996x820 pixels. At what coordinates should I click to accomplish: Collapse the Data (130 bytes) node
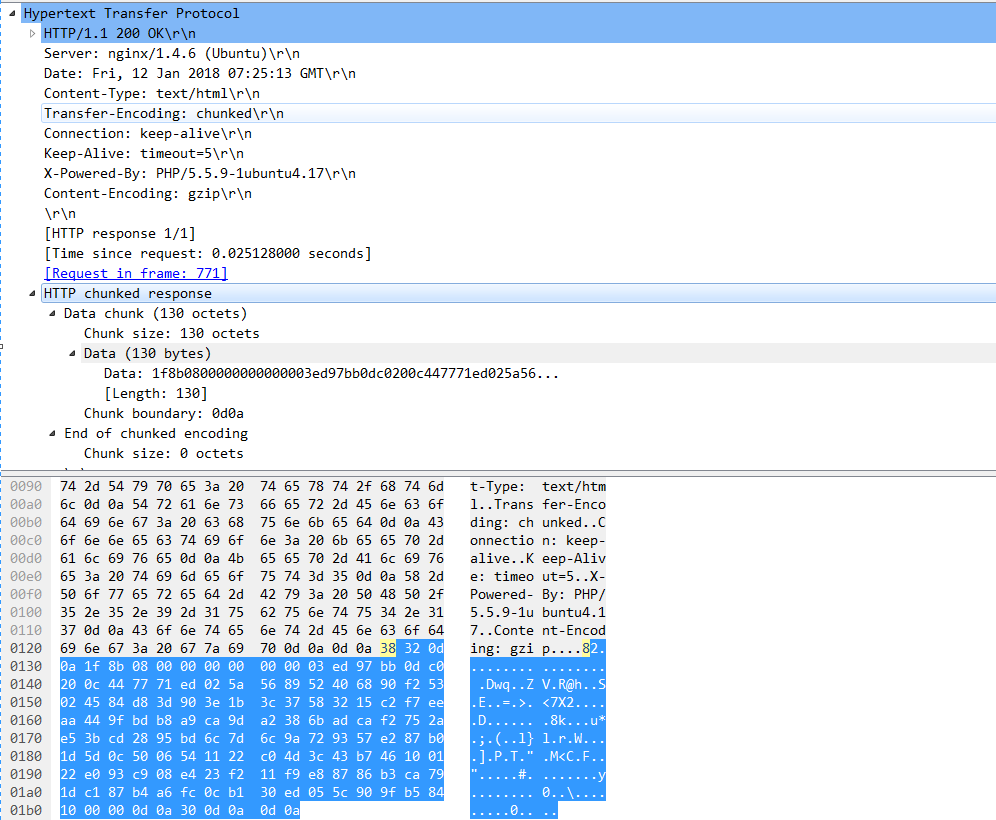[73, 353]
